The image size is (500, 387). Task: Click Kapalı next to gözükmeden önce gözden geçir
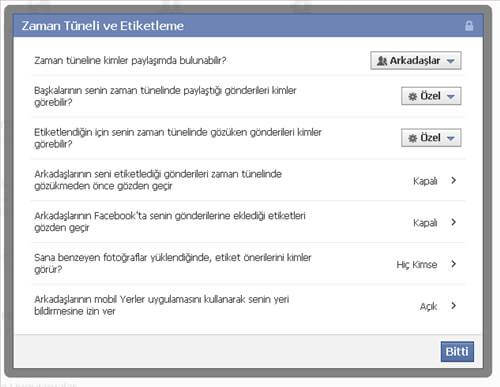pos(425,181)
